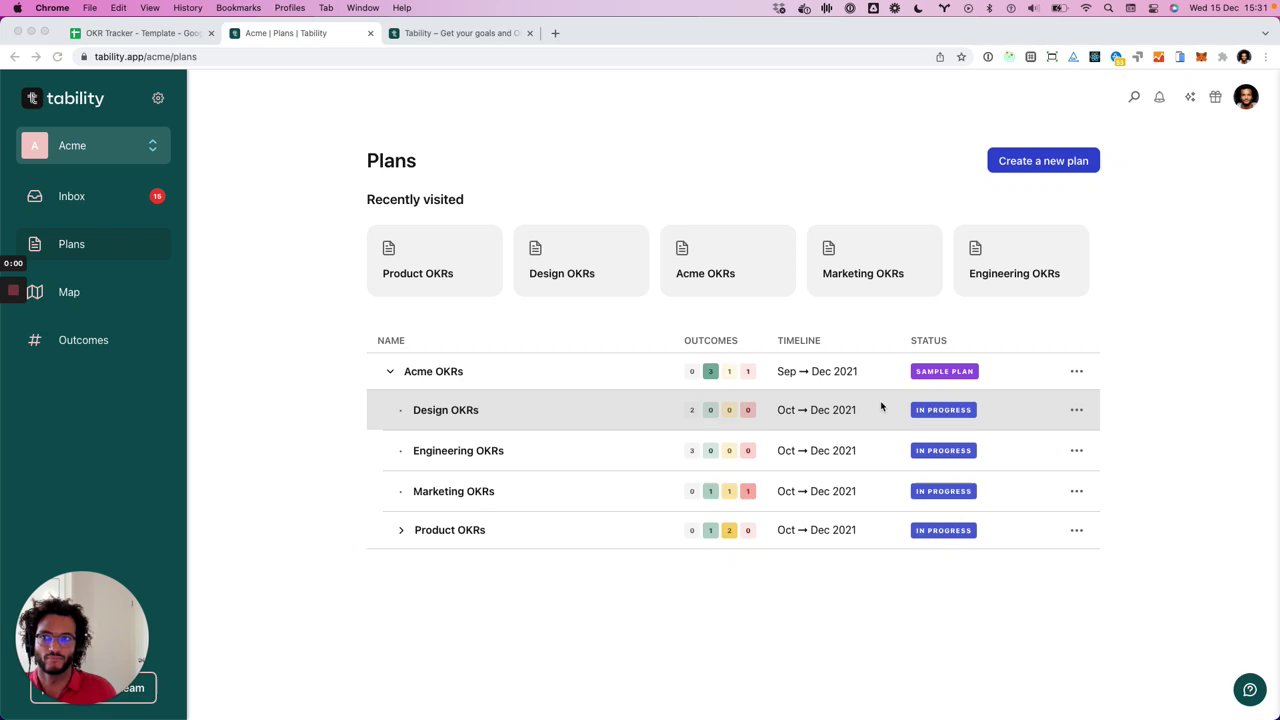This screenshot has height=720, width=1280.
Task: Open Marketing OKRs recently visited card
Action: 874,260
